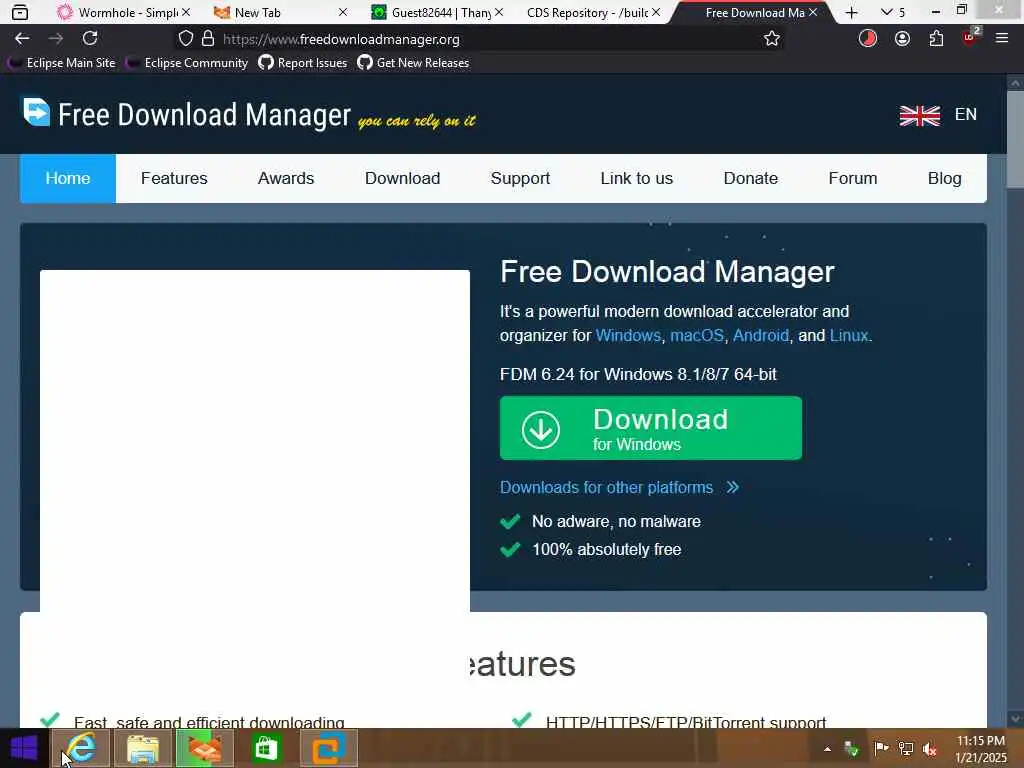Viewport: 1024px width, 768px height.
Task: Click the green safely remove hardware tray icon
Action: (852, 748)
